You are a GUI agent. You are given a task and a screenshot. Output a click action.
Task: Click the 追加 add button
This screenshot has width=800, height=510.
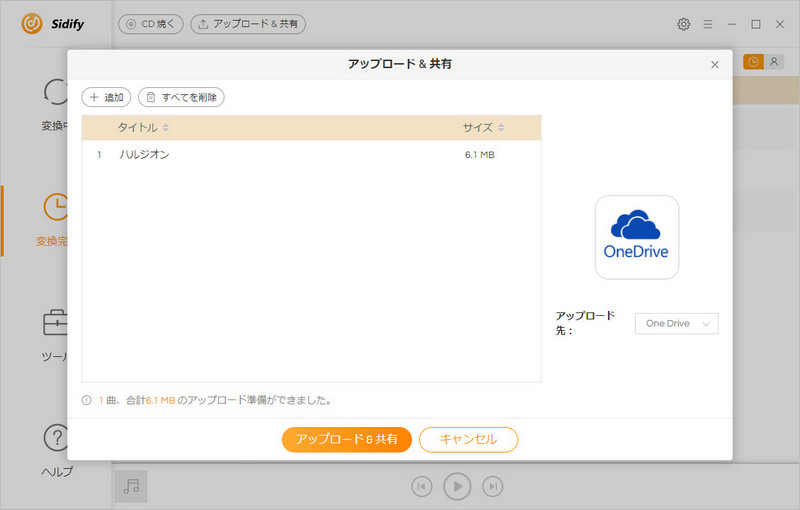[x=106, y=97]
